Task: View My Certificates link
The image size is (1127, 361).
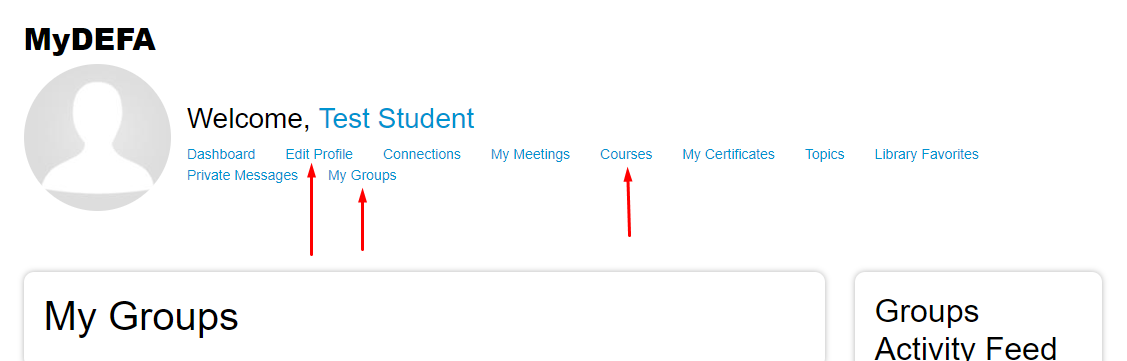Action: coord(729,155)
